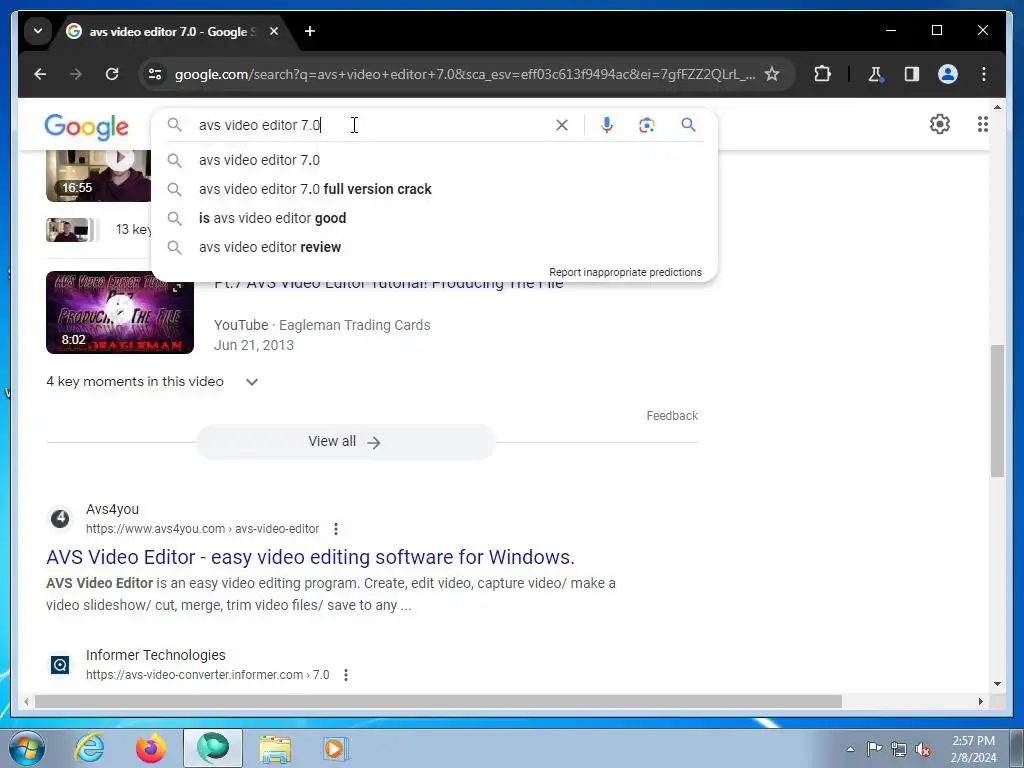The image size is (1024, 768).
Task: Open the tab search dropdown
Action: pos(38,31)
